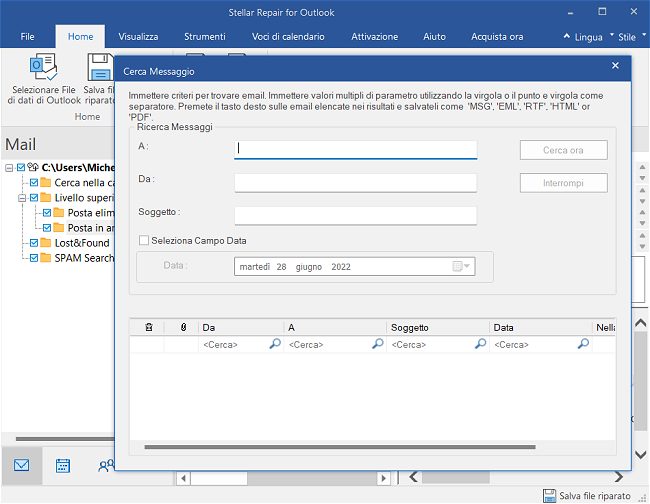Open the Aiuto tab
This screenshot has height=504, width=650.
[434, 36]
